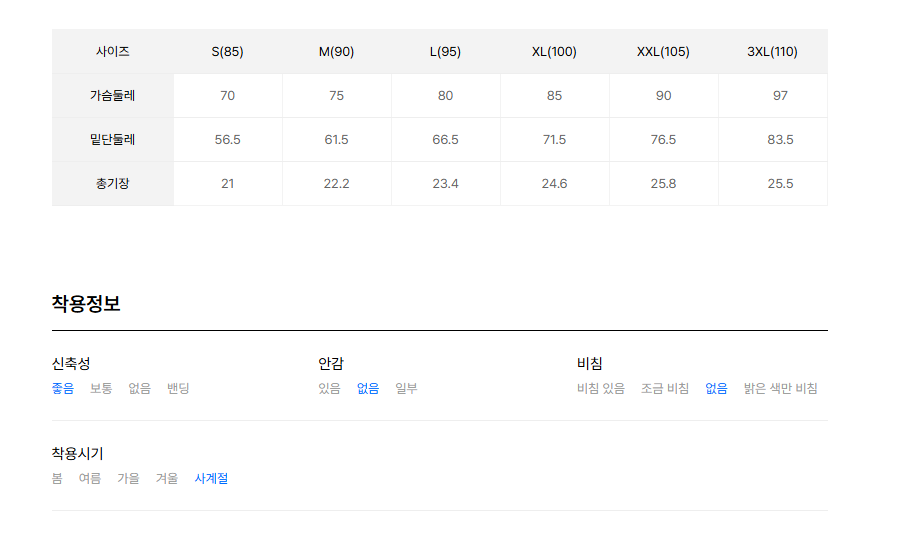
Task: Click chest value 80 in table
Action: (x=445, y=95)
